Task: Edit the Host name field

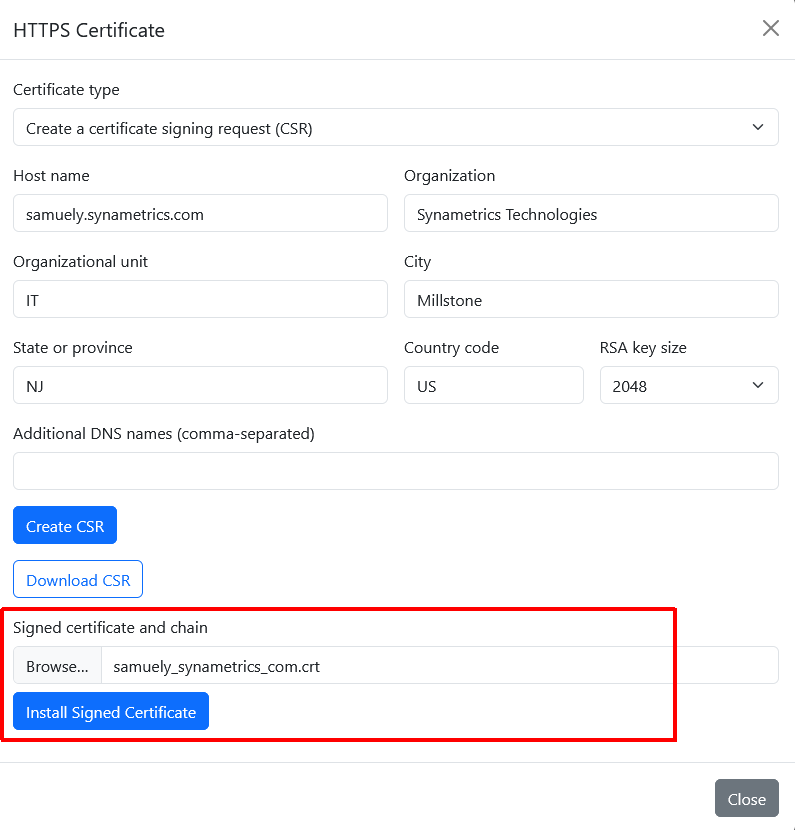Action: coord(201,213)
